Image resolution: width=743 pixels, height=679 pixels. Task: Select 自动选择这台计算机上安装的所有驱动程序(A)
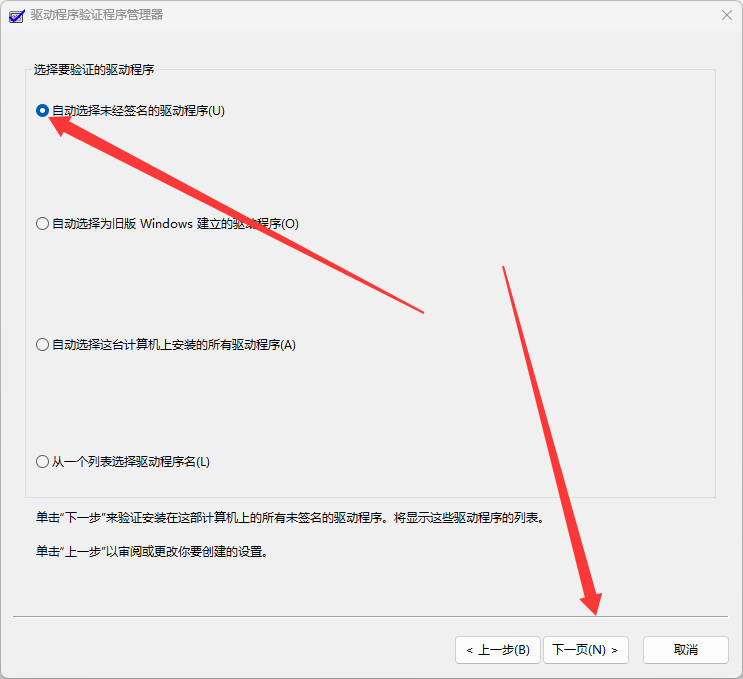(166, 344)
